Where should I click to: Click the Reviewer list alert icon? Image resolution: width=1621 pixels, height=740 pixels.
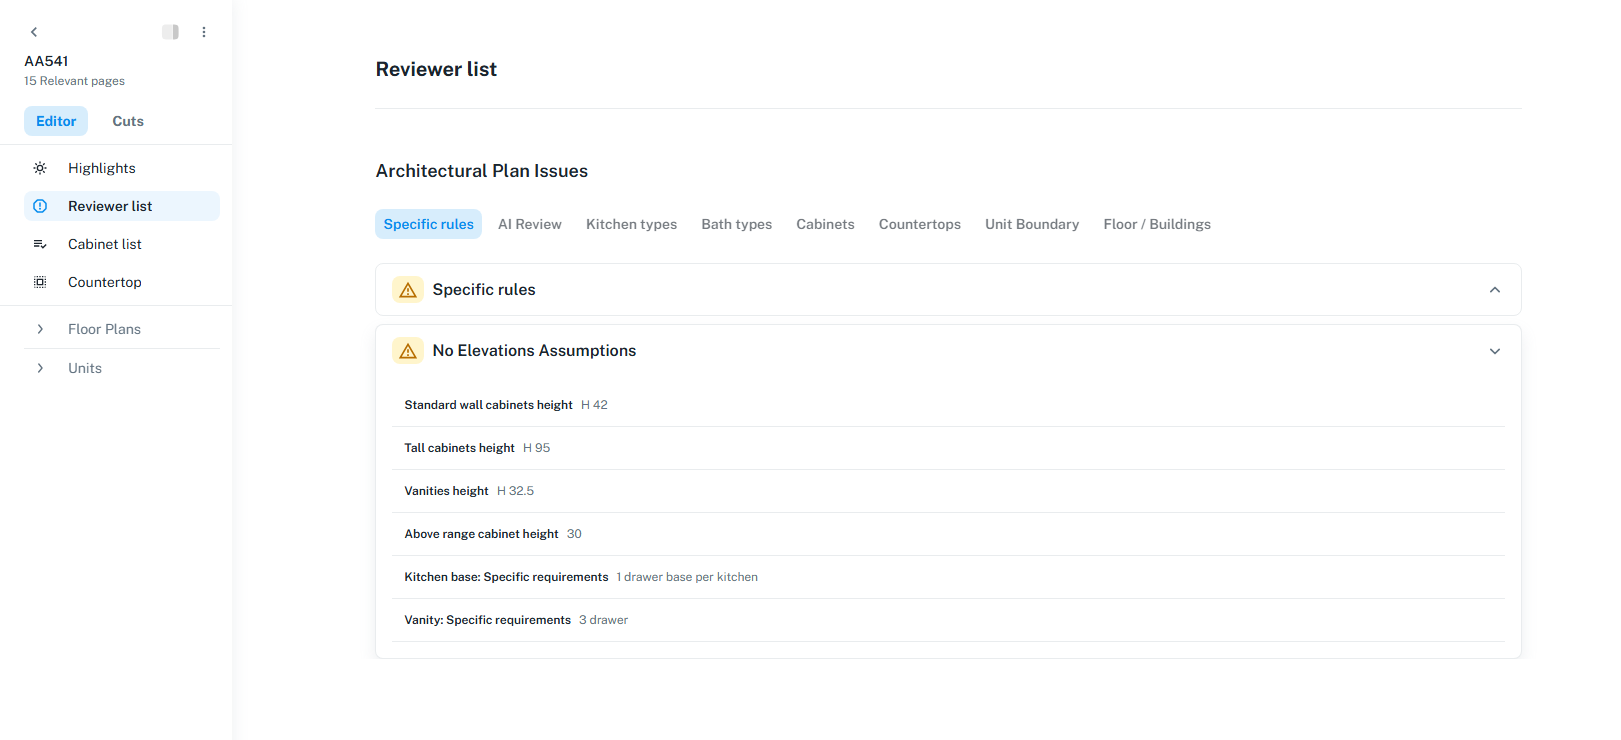tap(40, 206)
